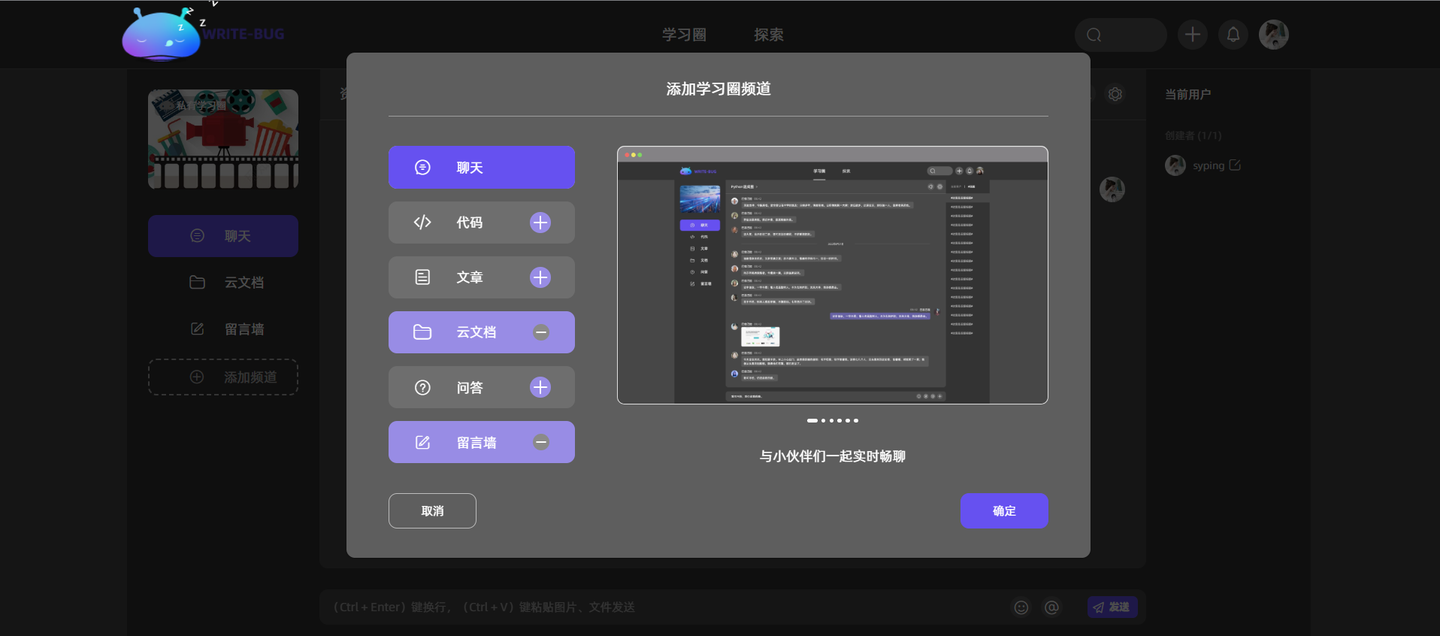Image resolution: width=1440 pixels, height=636 pixels.
Task: Cancel the dialog using the 取消 button
Action: (432, 510)
